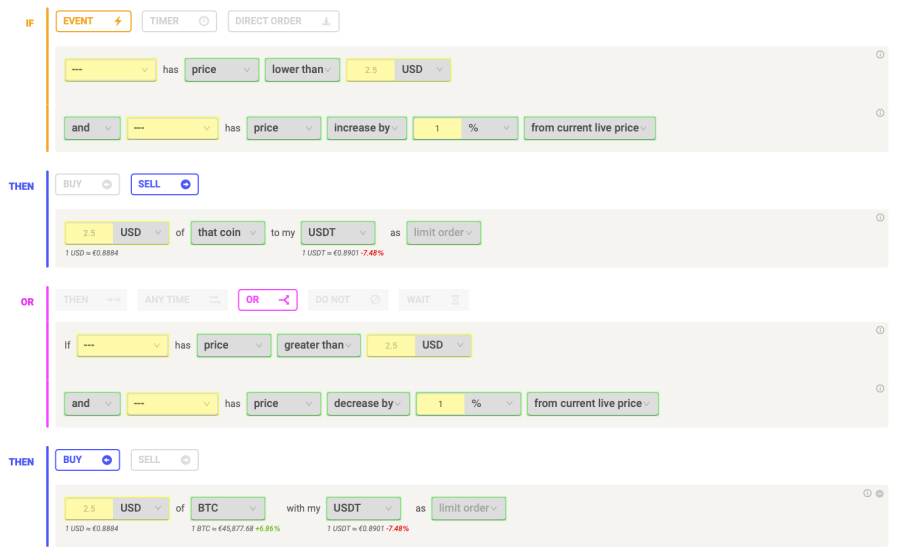The width and height of the screenshot is (900, 550).
Task: Click the percent value field in 'decrease by' row
Action: point(440,404)
